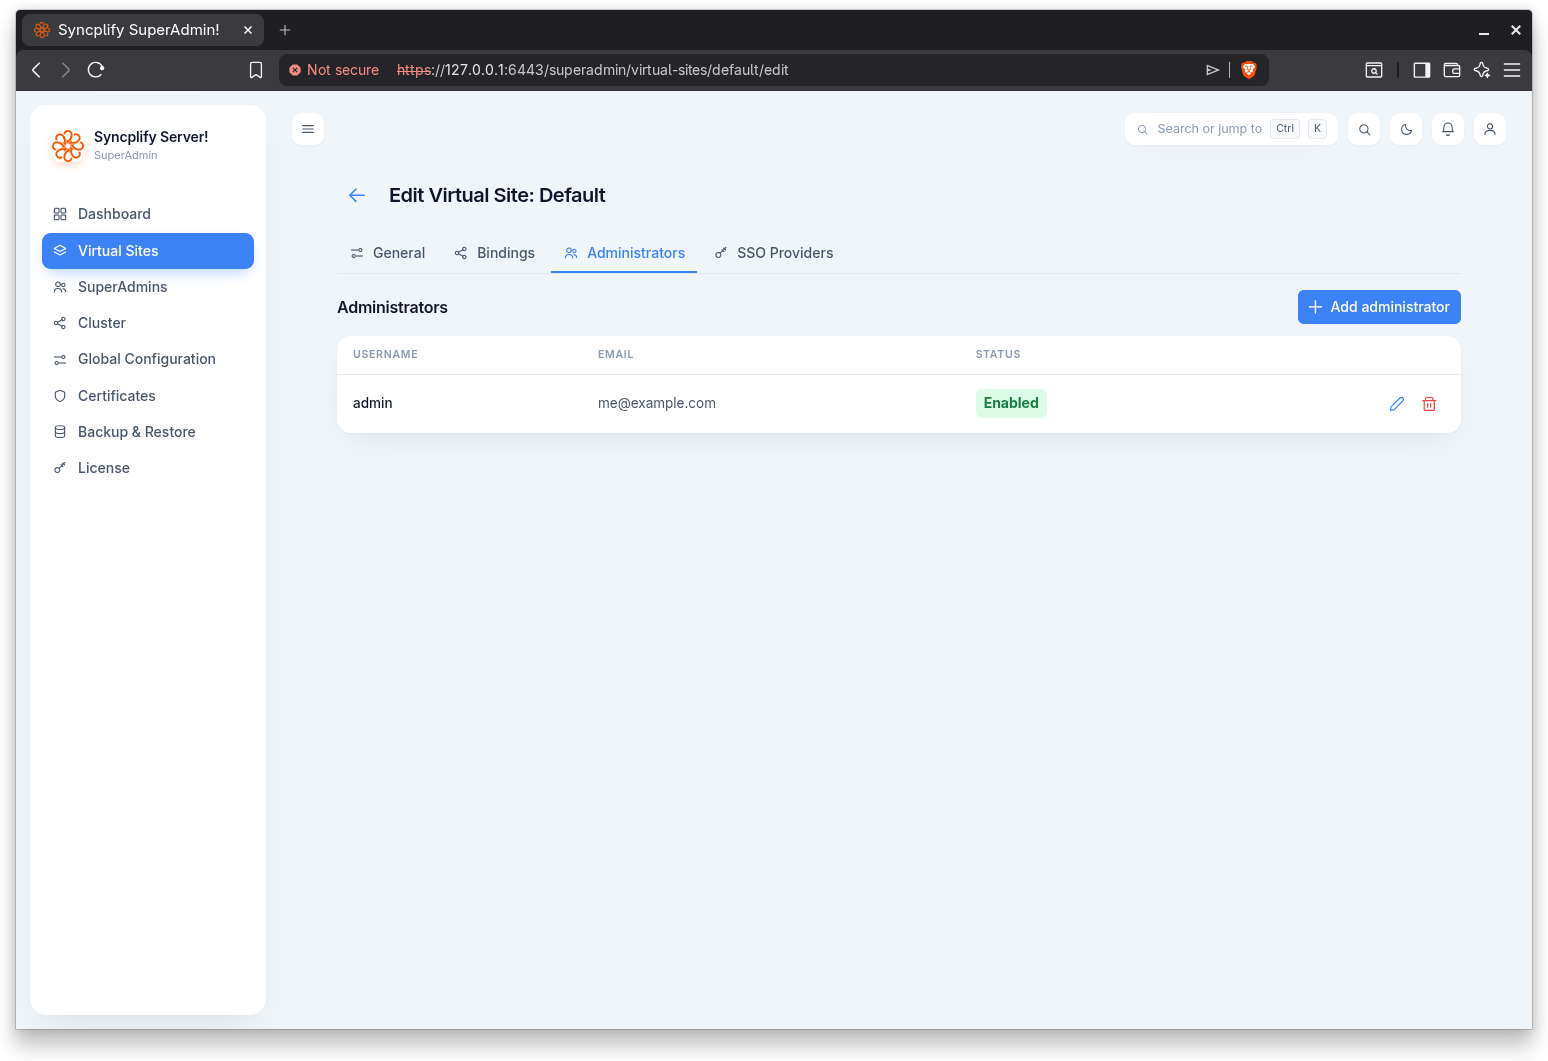Click the Syncplify Server! title text
Screen dimensions: 1548x1061
click(151, 137)
